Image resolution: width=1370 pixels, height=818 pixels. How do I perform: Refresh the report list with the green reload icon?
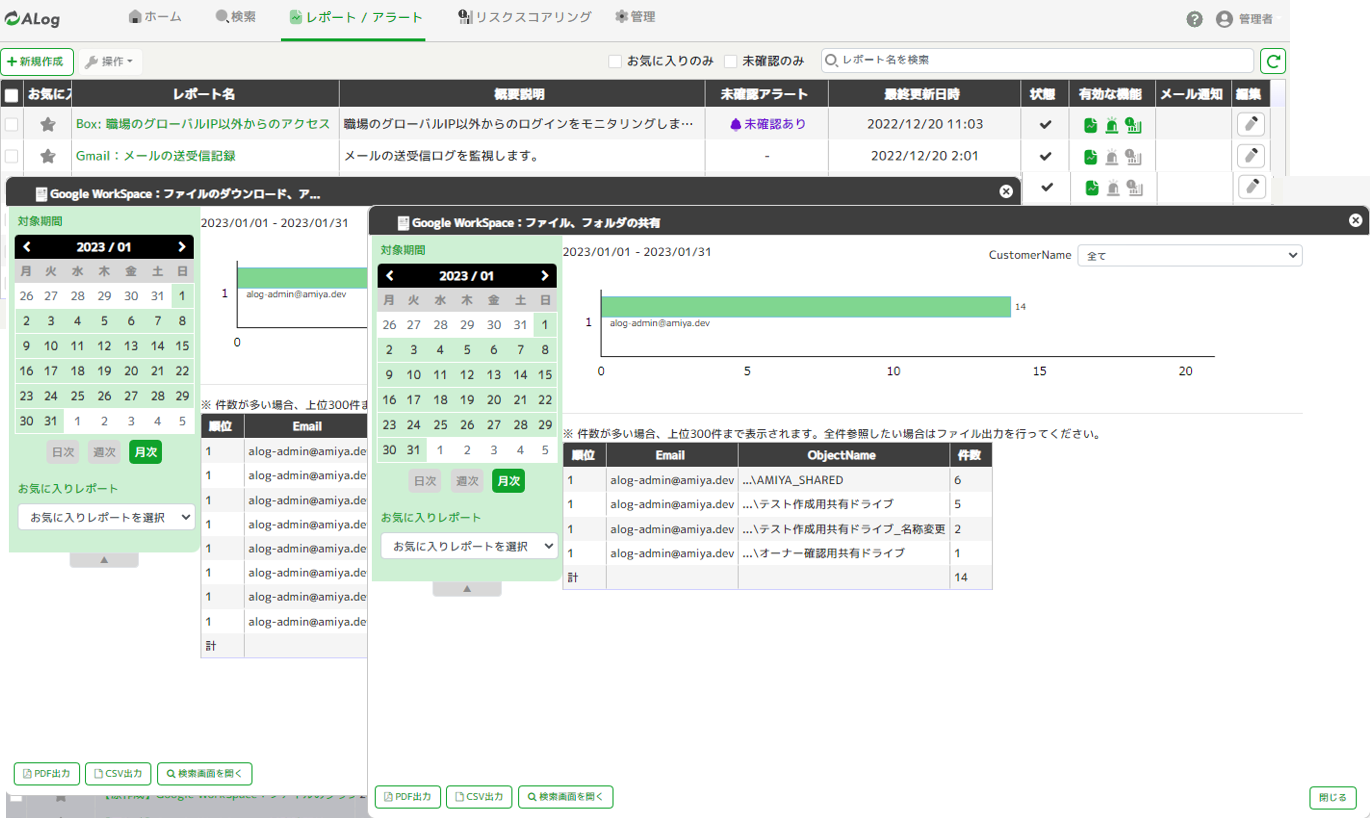point(1273,61)
